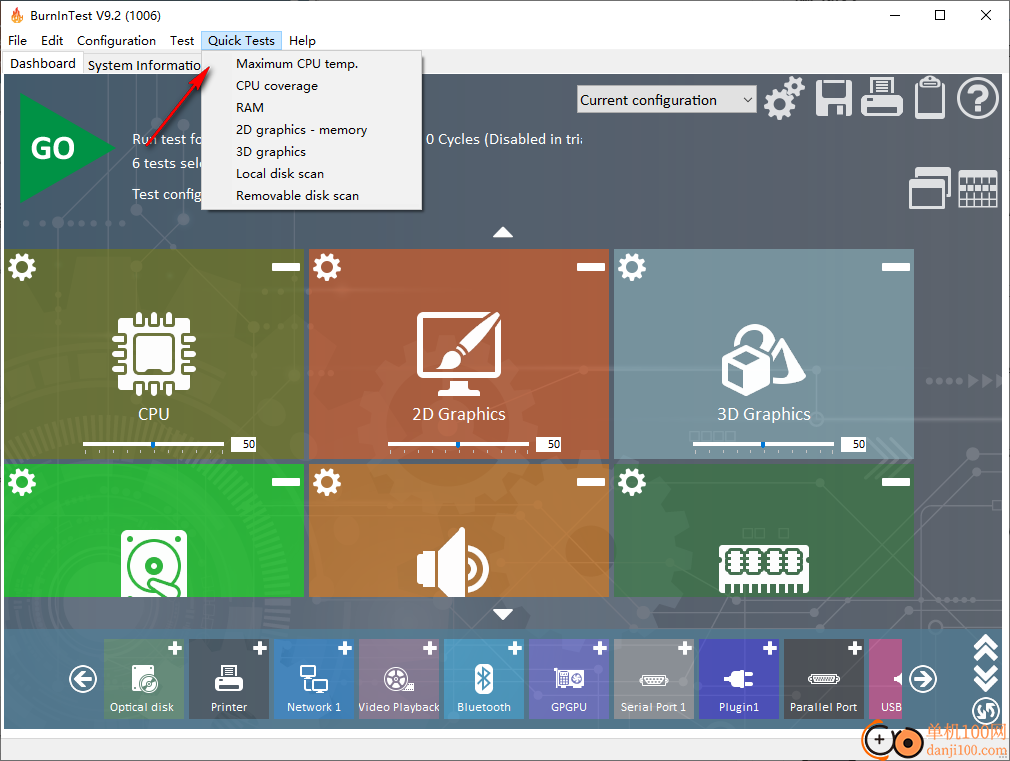Open the Configuration menu

click(117, 41)
